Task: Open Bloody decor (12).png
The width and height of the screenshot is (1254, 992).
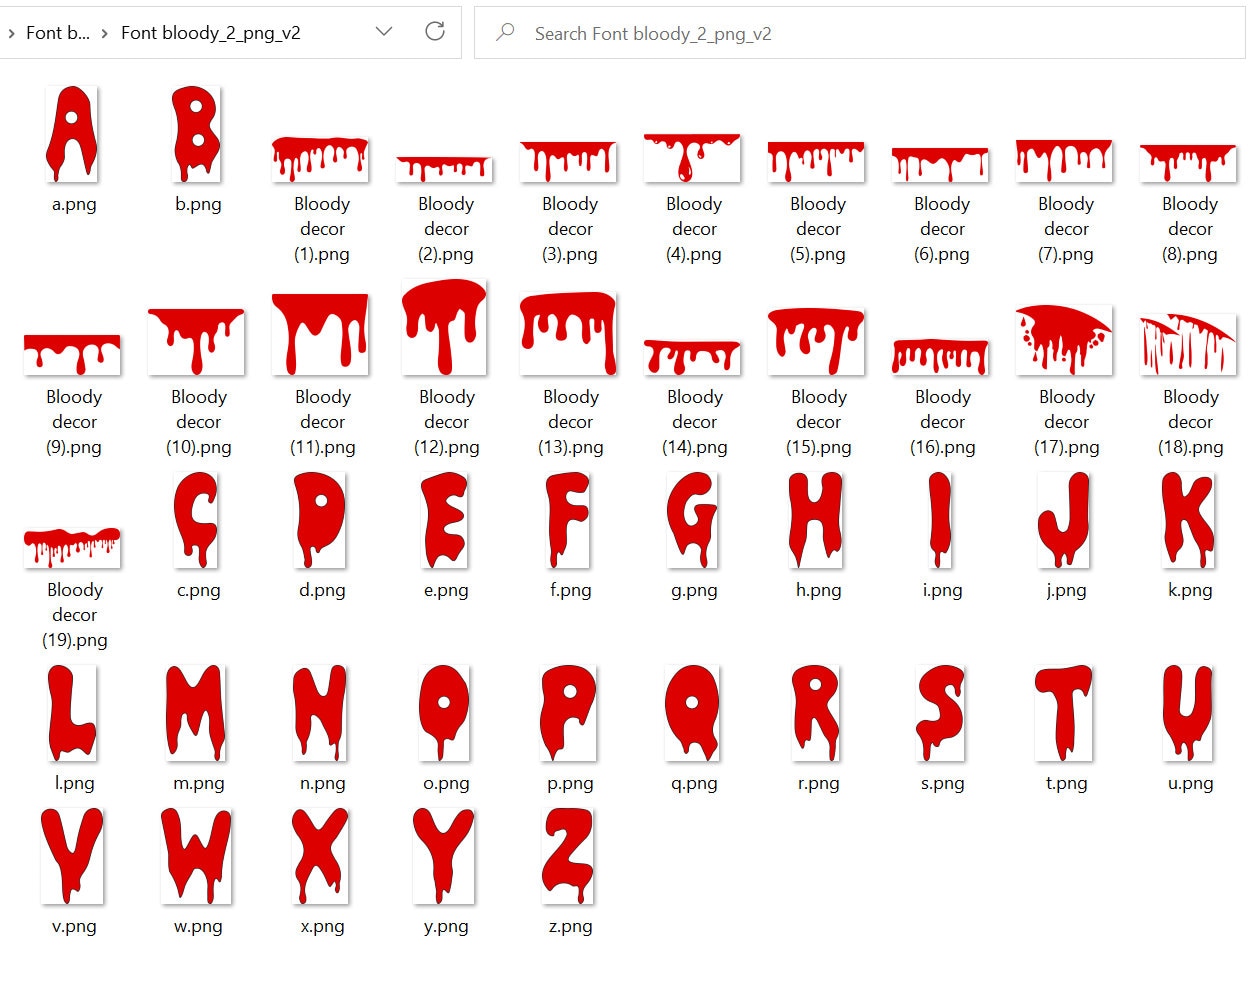Action: point(444,328)
